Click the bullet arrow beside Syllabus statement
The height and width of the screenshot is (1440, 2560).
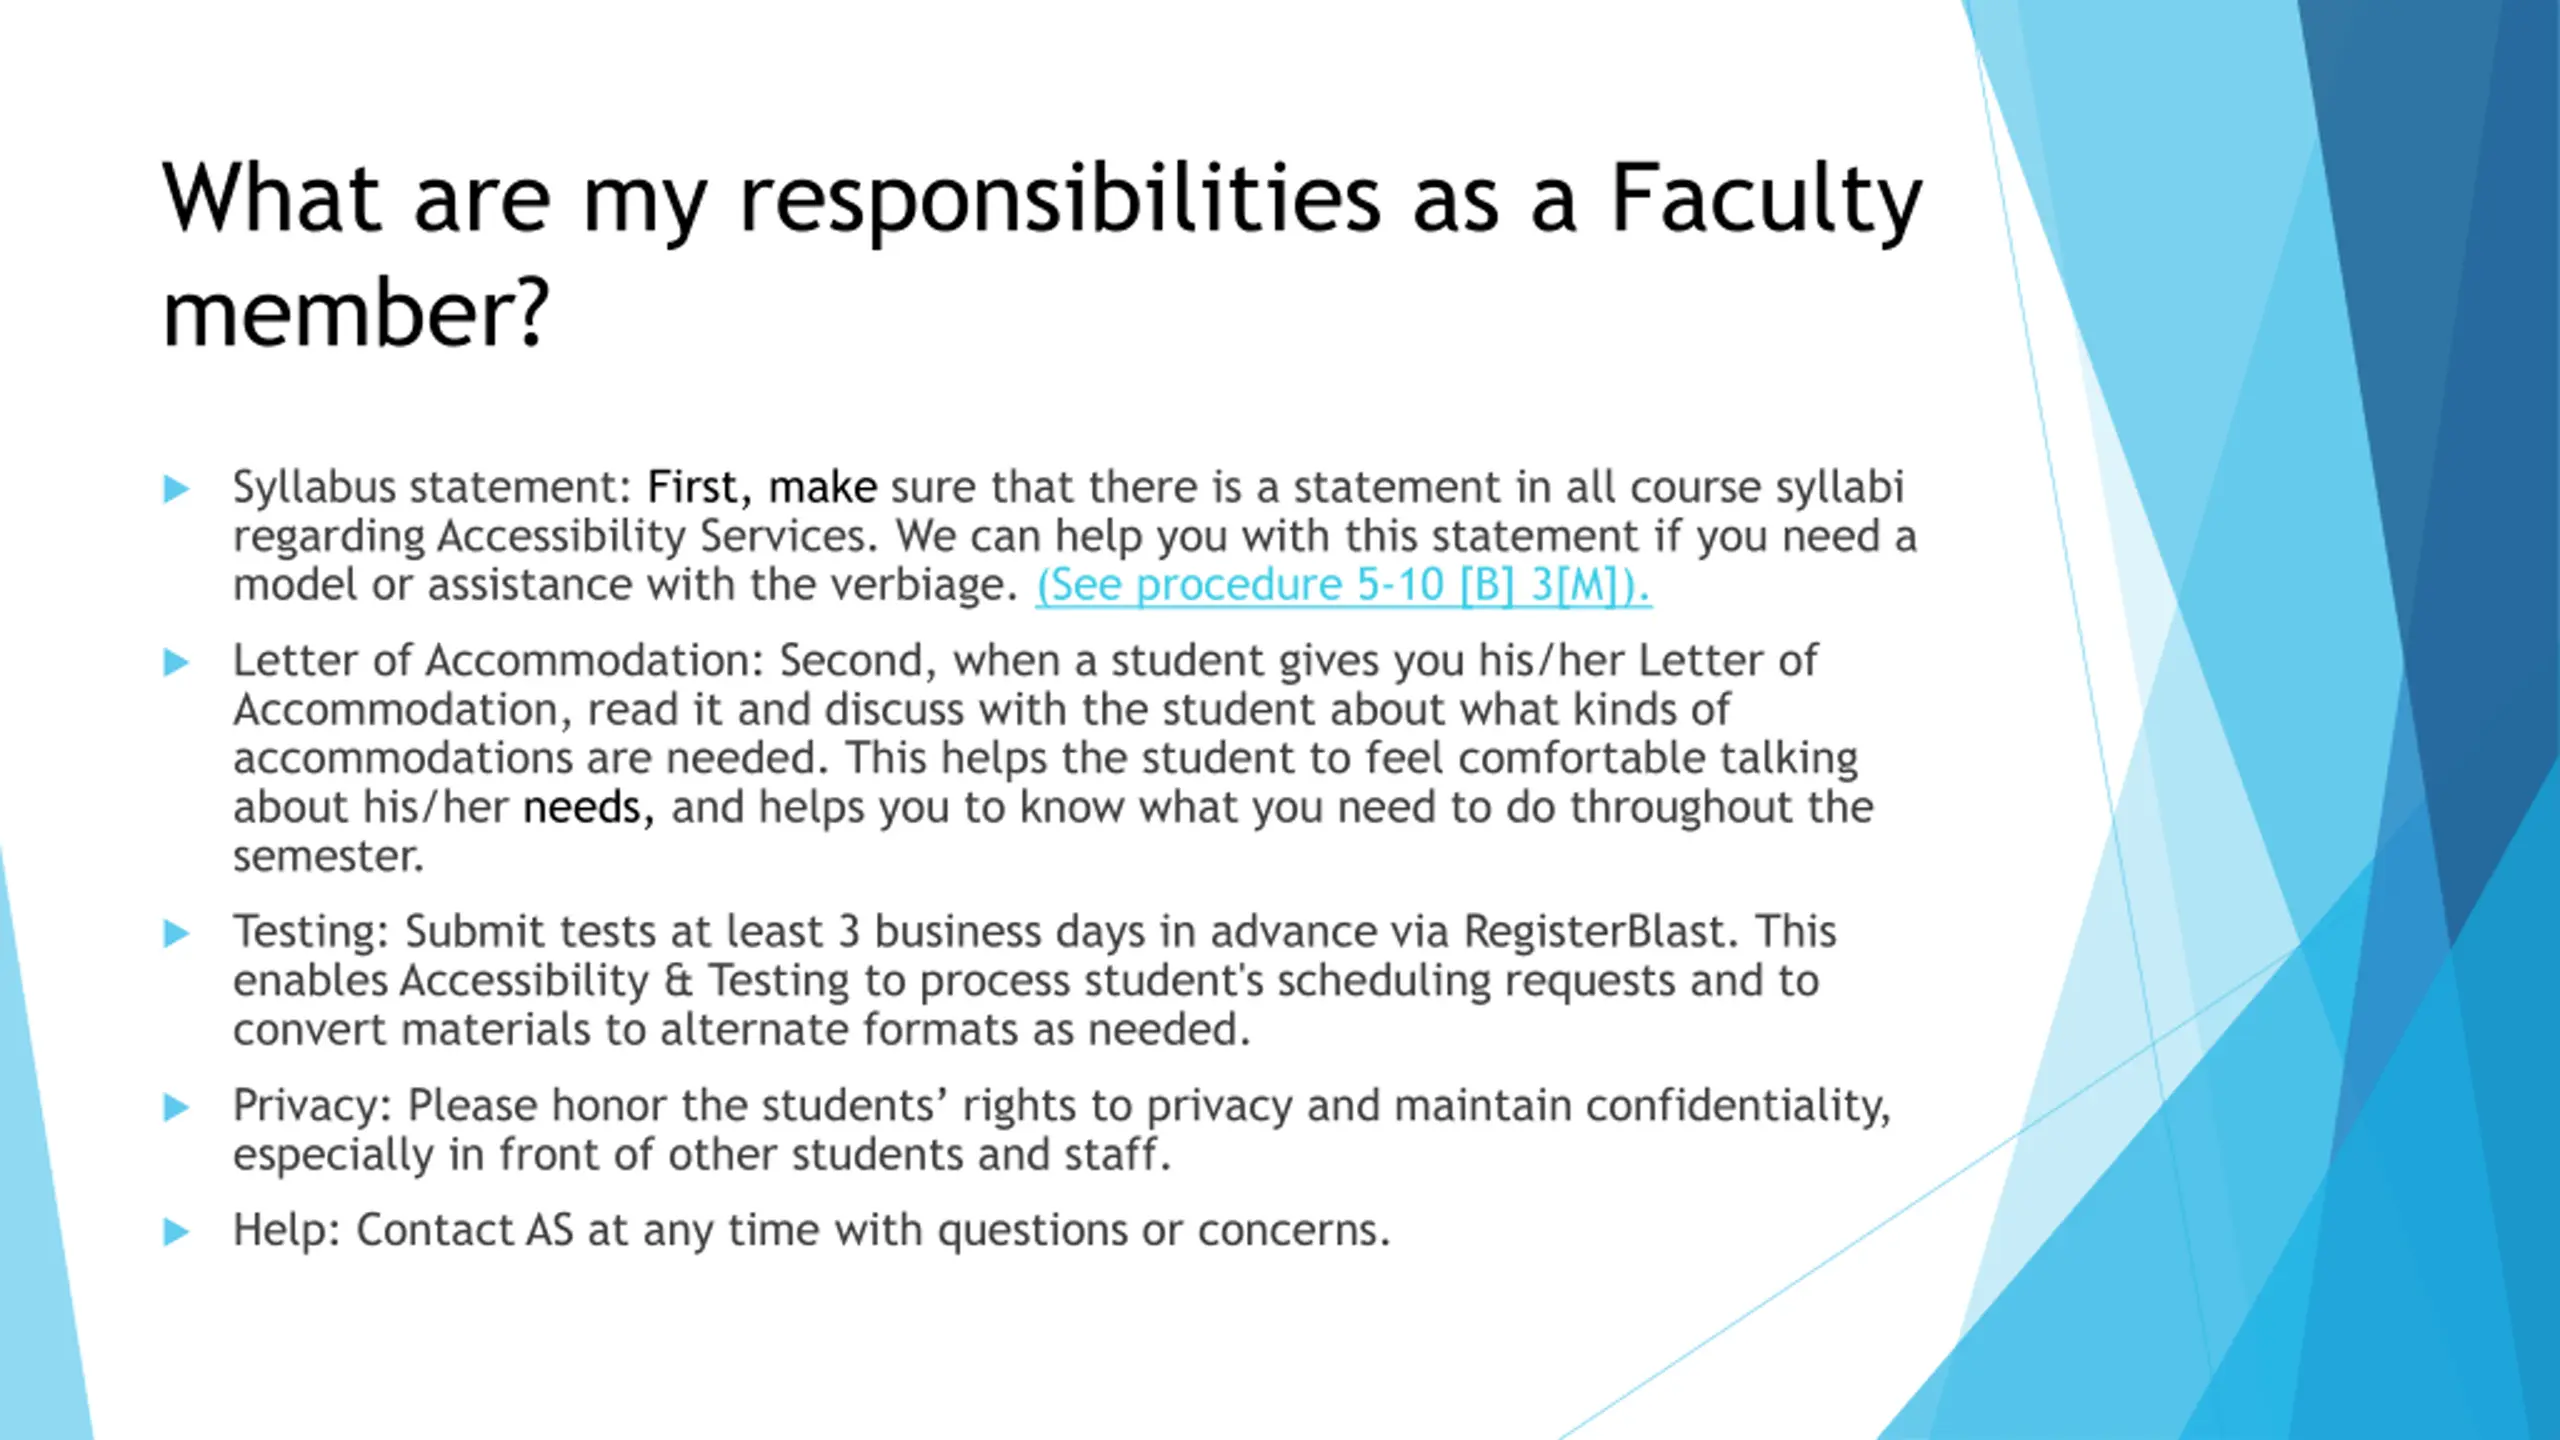(176, 489)
